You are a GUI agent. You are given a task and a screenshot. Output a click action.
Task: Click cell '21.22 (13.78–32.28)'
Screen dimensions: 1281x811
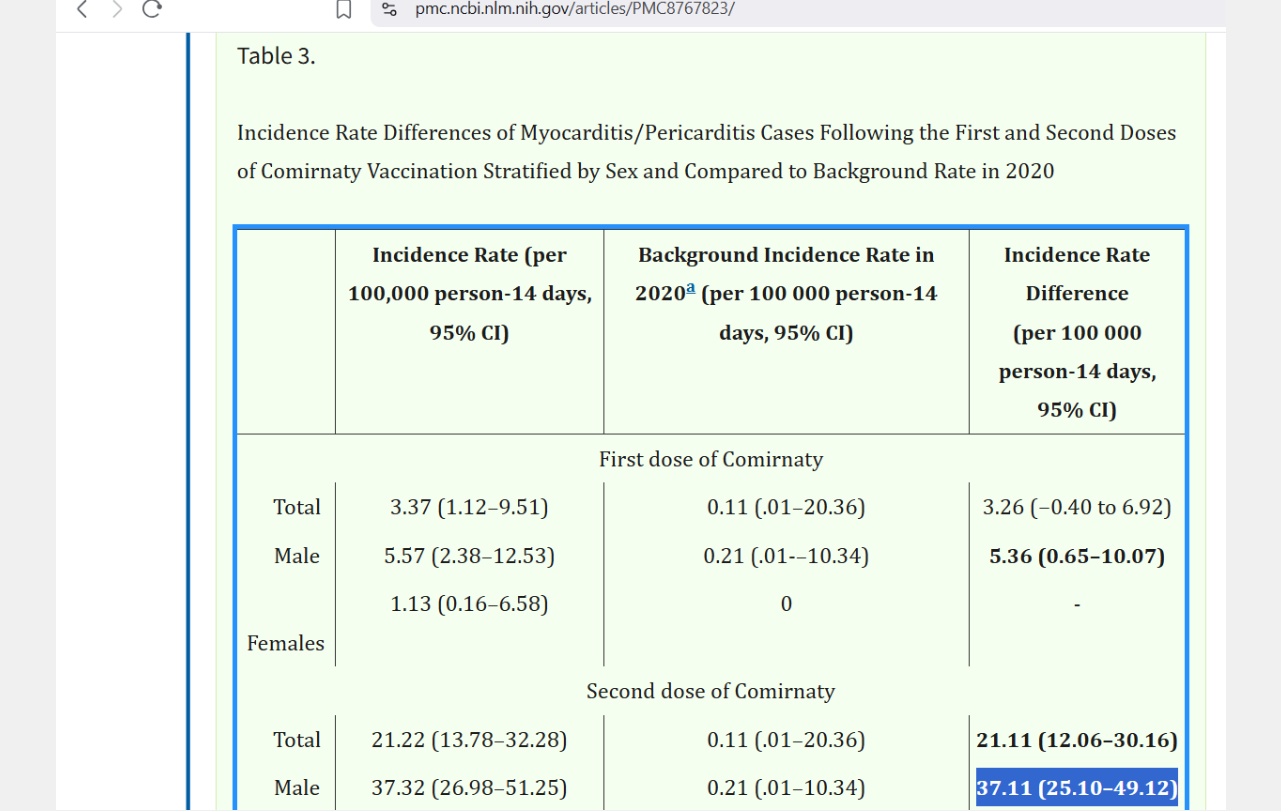[x=469, y=740]
